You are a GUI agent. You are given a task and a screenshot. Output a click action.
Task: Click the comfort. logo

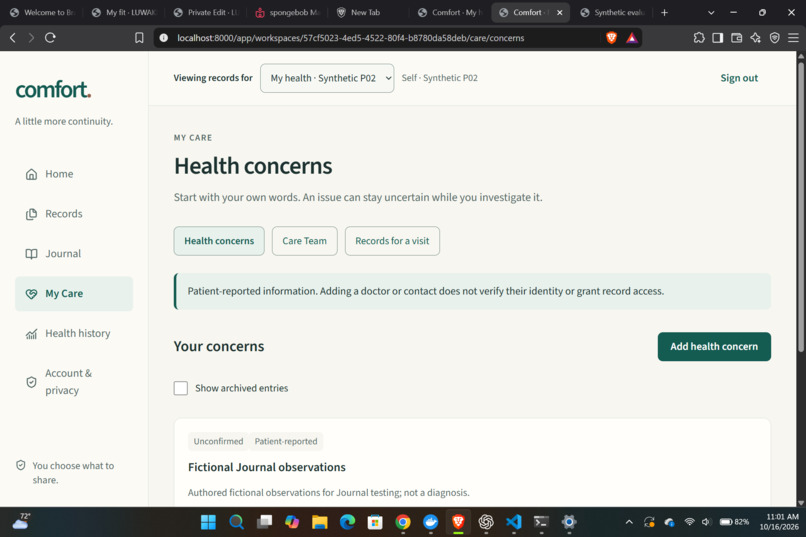[53, 89]
